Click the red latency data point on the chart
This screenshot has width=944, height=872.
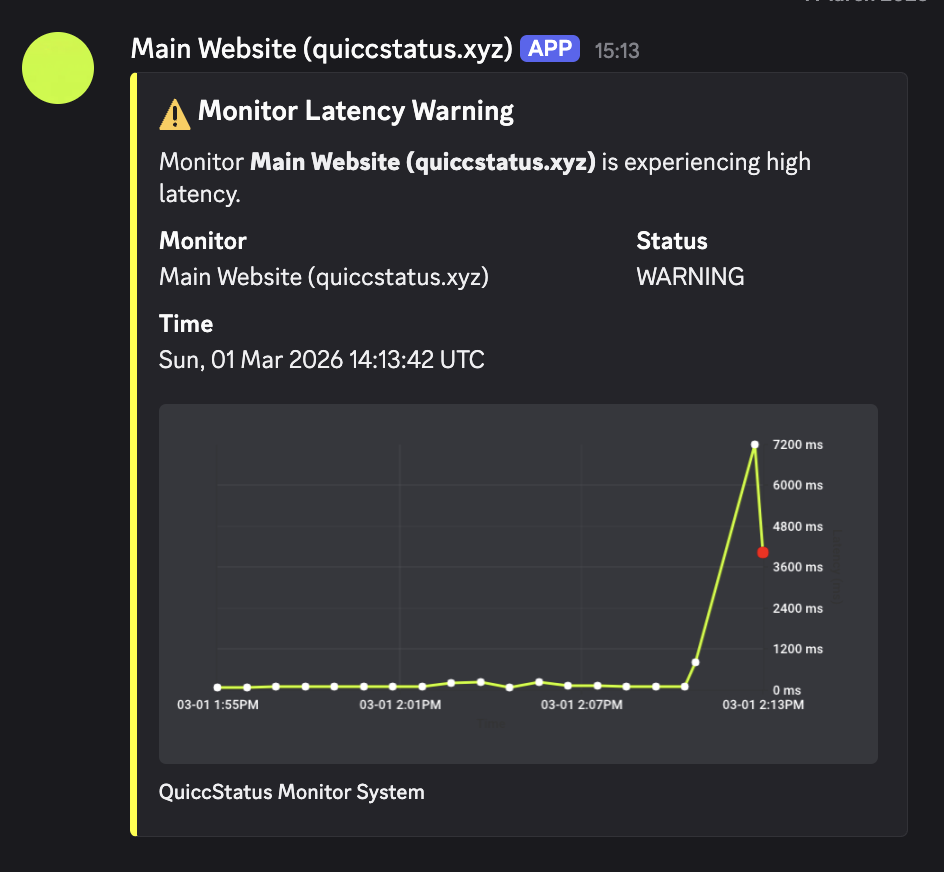(763, 552)
